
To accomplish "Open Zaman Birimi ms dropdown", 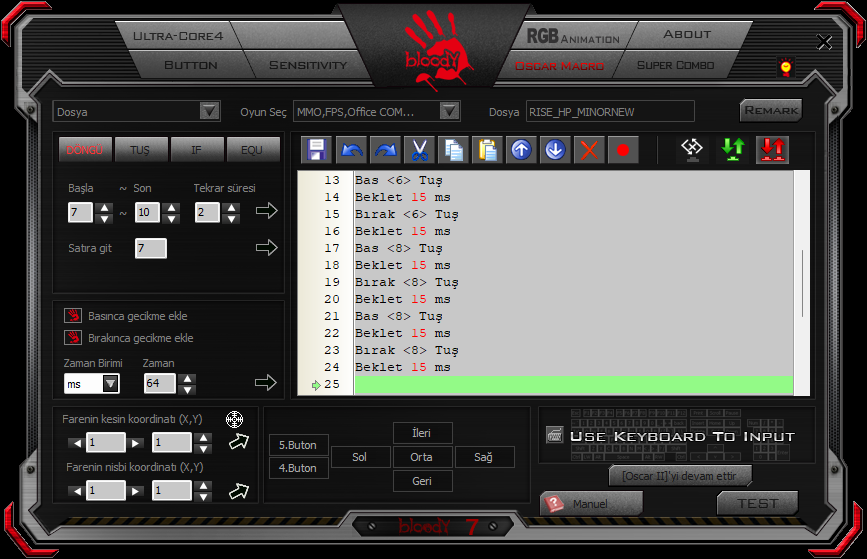I will pos(111,383).
